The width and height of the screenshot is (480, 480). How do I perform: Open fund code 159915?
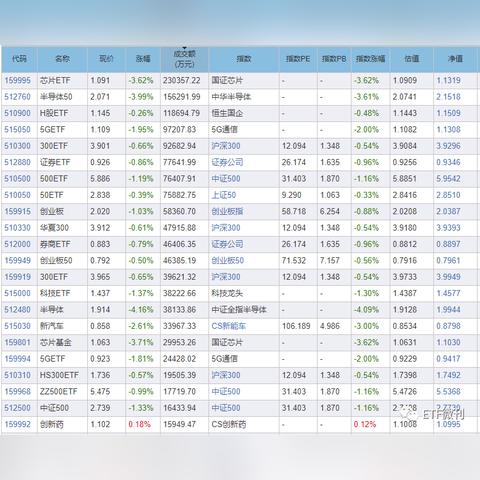[17, 211]
